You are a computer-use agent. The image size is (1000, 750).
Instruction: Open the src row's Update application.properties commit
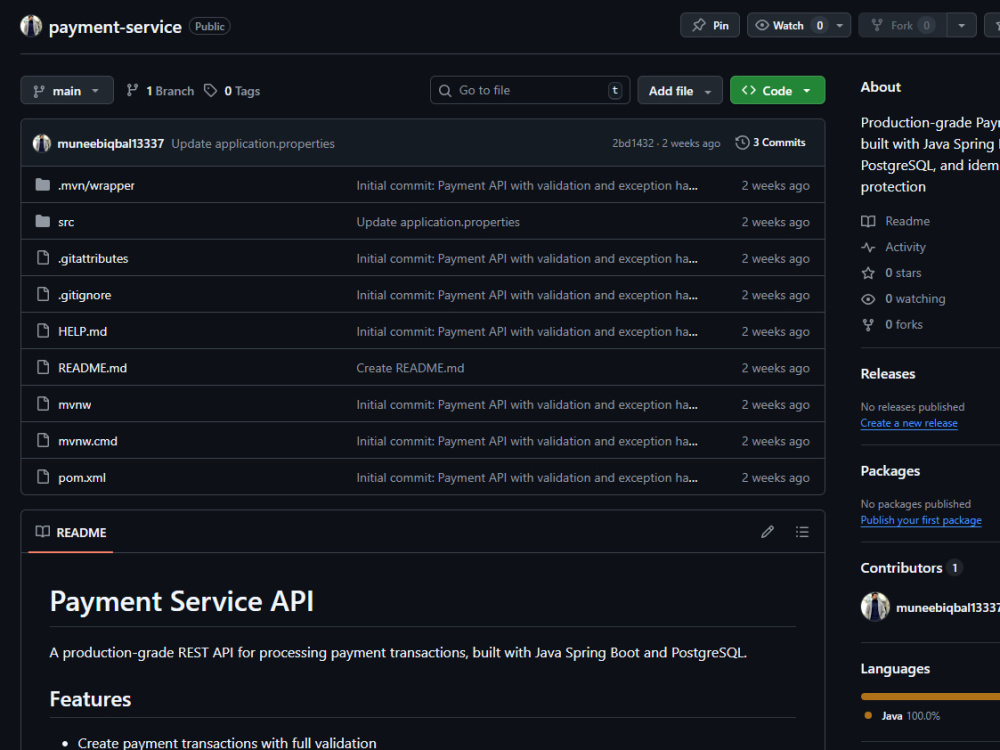[x=438, y=222]
